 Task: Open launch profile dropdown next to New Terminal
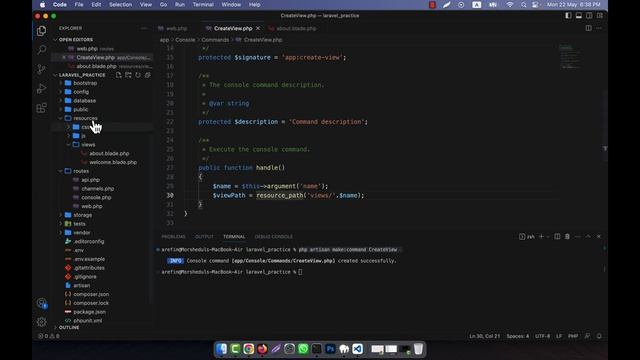click(548, 237)
